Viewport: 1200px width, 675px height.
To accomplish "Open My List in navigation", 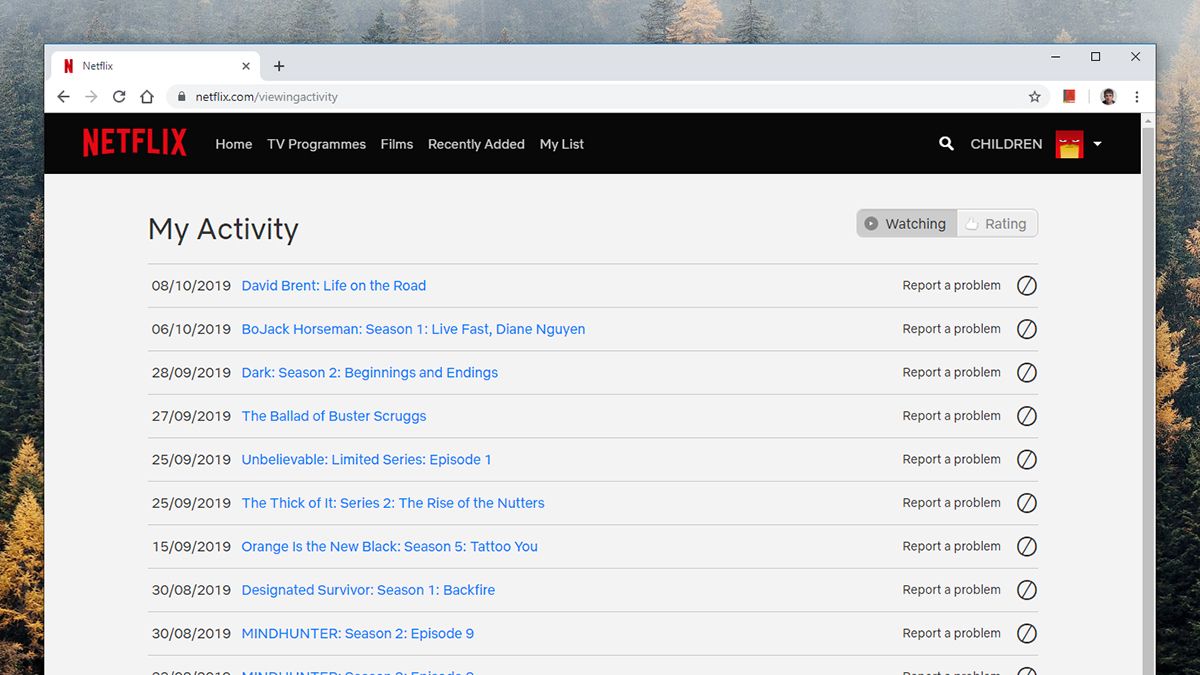I will click(x=562, y=144).
